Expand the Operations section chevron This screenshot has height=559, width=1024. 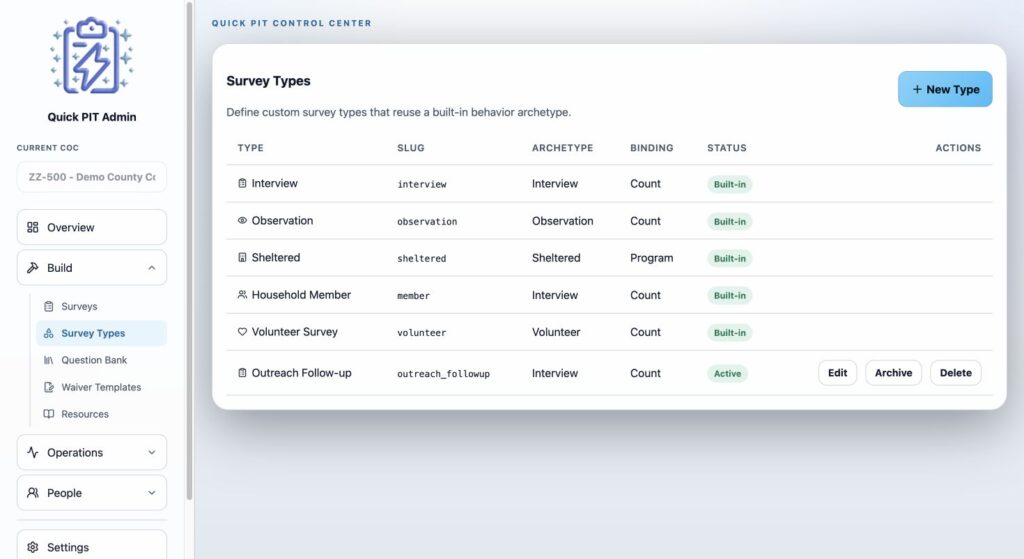152,453
